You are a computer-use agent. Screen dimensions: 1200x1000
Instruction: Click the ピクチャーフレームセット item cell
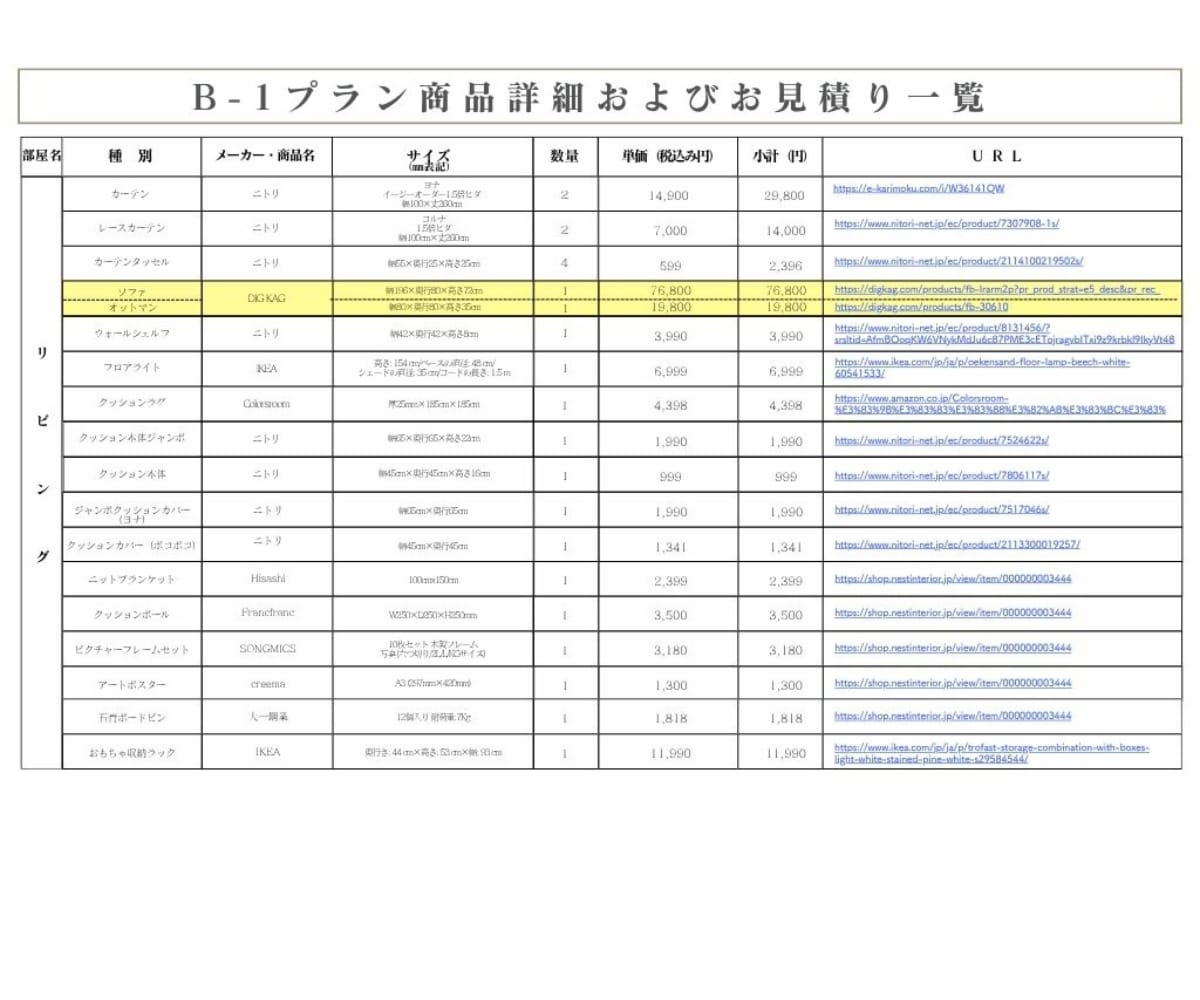pyautogui.click(x=132, y=650)
